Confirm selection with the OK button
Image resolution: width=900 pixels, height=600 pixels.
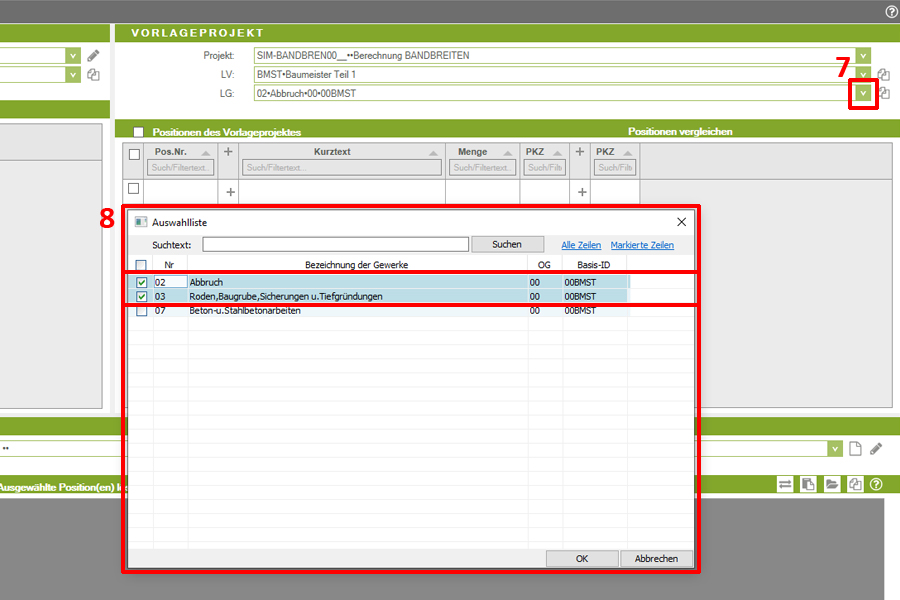582,559
